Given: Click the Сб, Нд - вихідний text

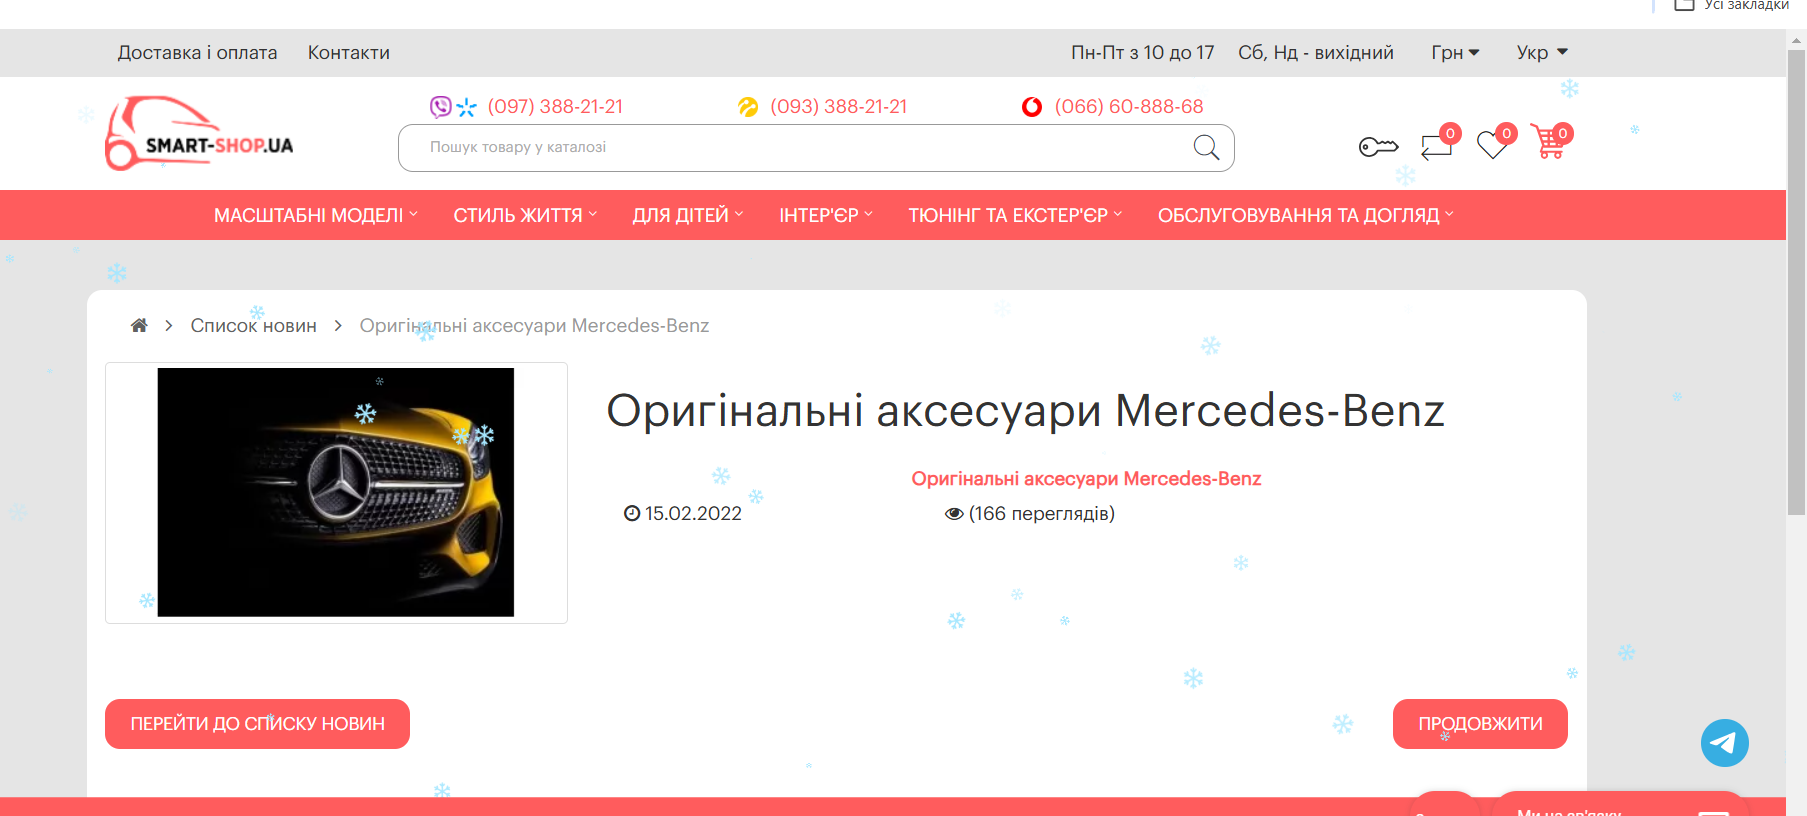Looking at the screenshot, I should (1316, 53).
